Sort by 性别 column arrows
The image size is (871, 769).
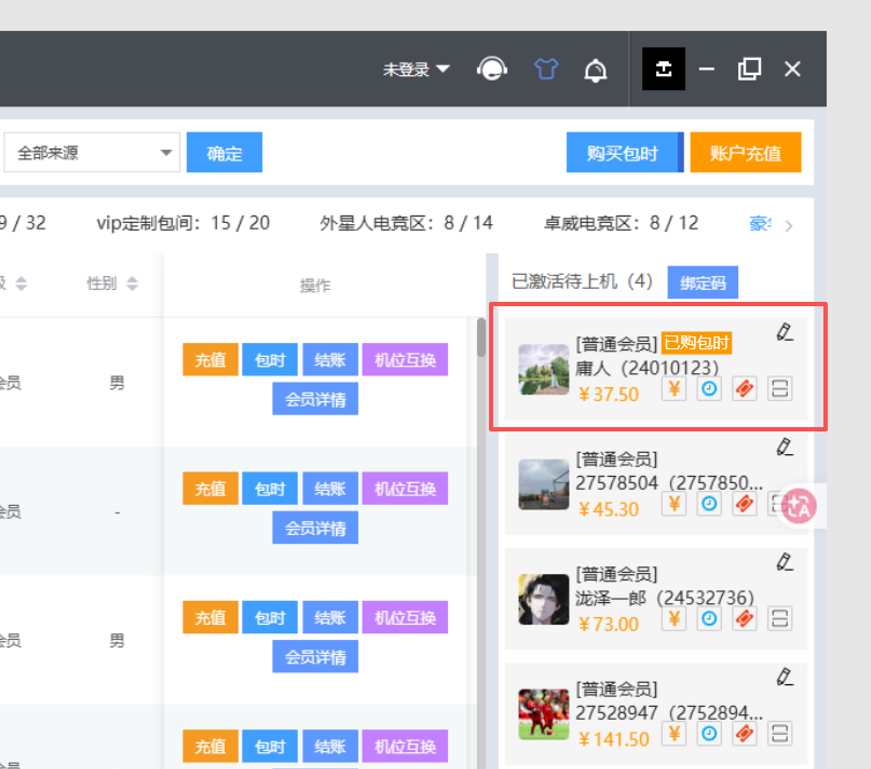click(132, 283)
